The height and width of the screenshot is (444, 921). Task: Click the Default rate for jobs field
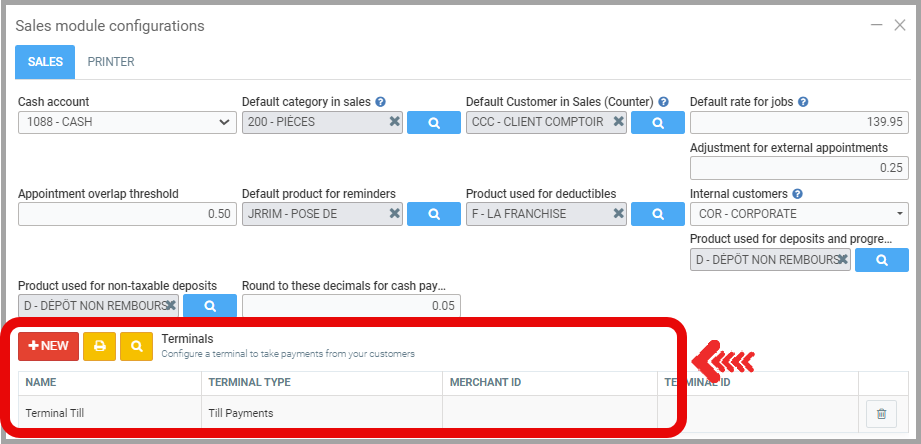(x=798, y=122)
